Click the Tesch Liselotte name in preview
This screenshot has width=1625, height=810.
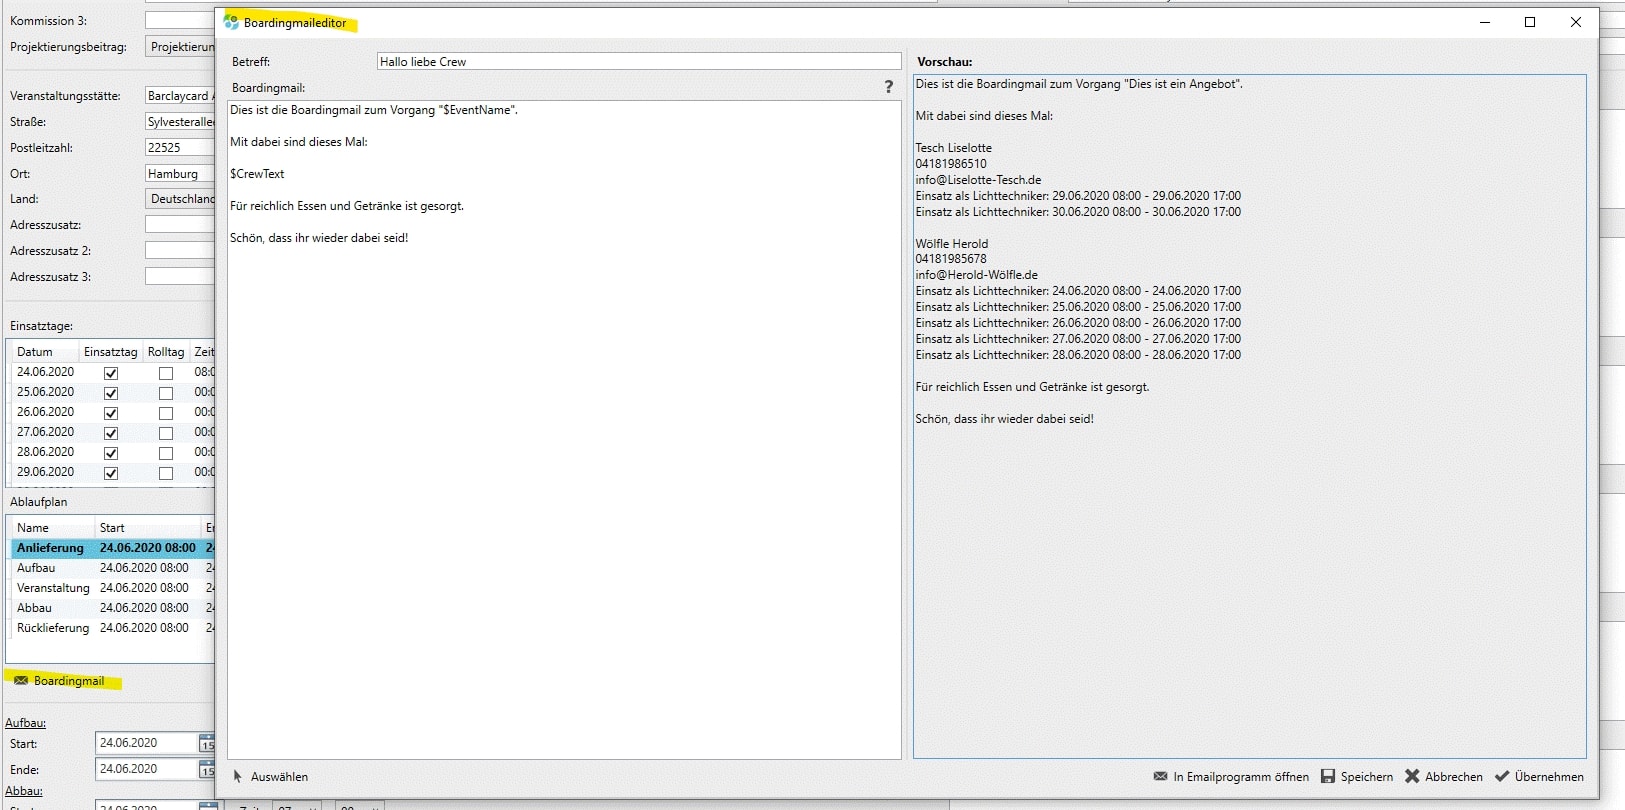point(954,148)
